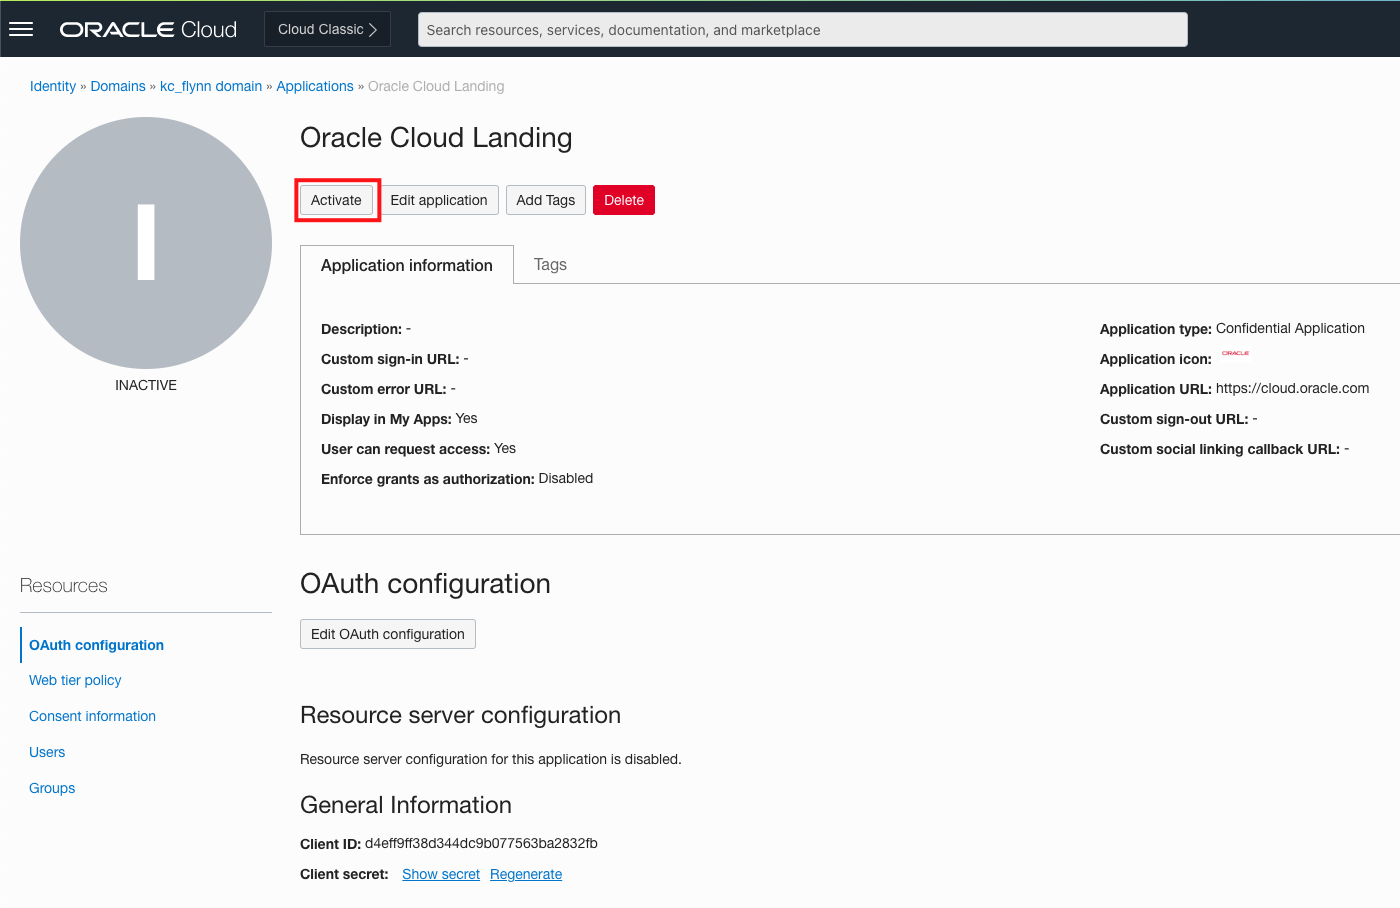Open Web tier policy resource

point(75,680)
